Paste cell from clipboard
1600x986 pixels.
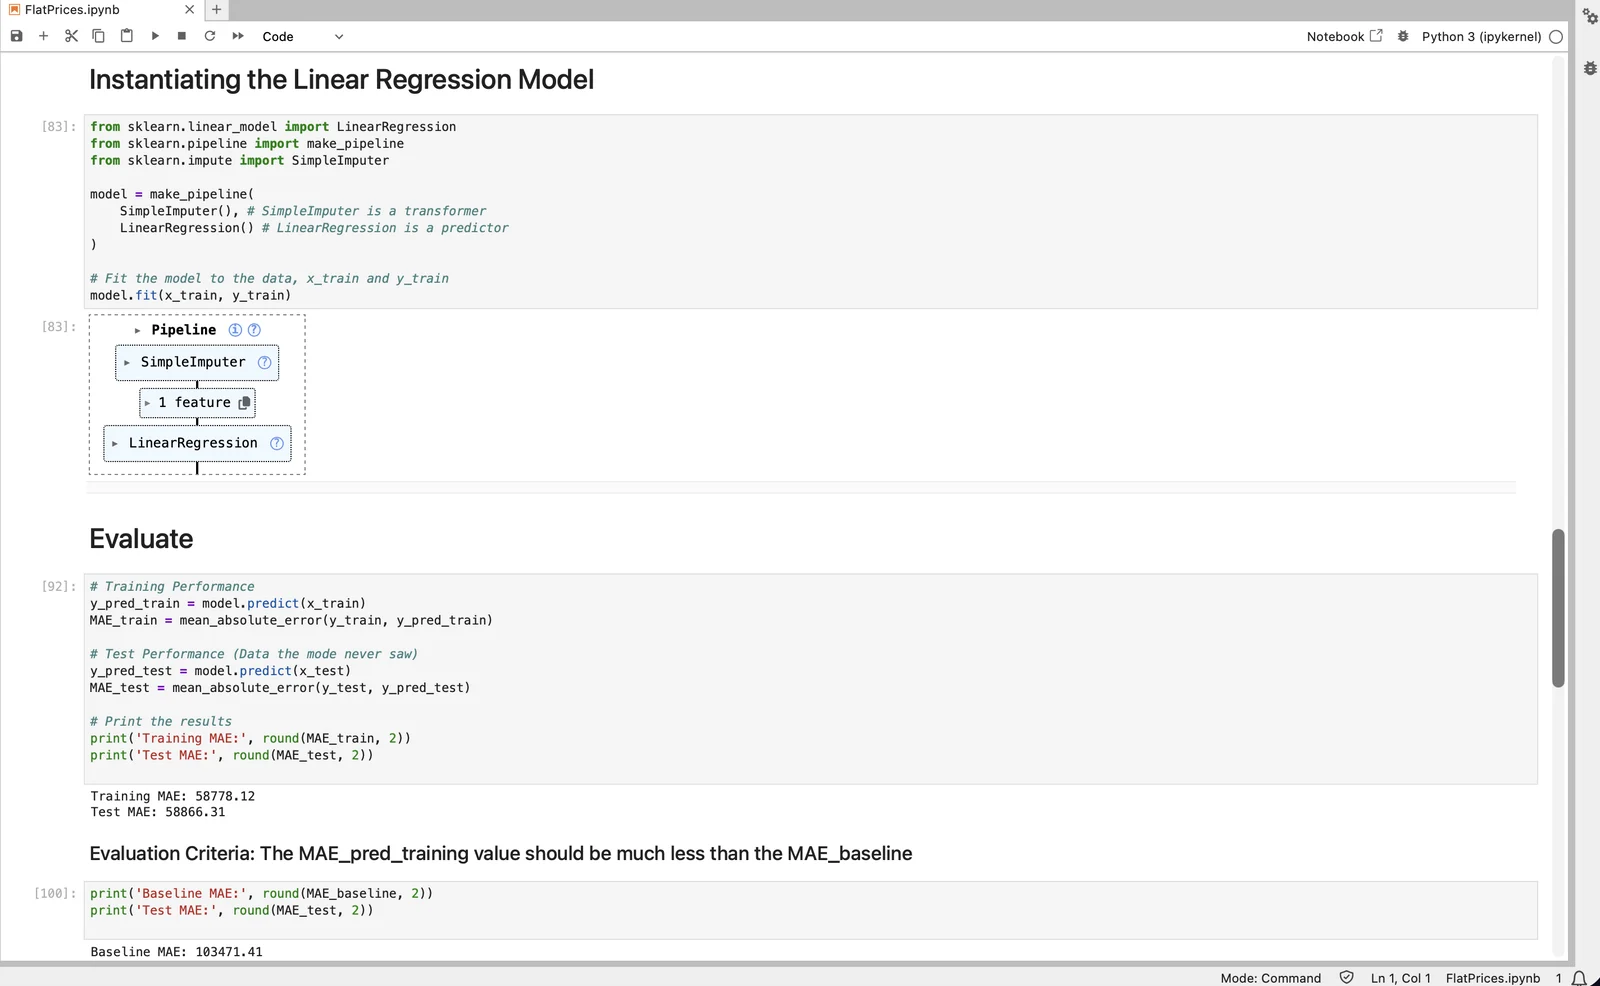[126, 36]
